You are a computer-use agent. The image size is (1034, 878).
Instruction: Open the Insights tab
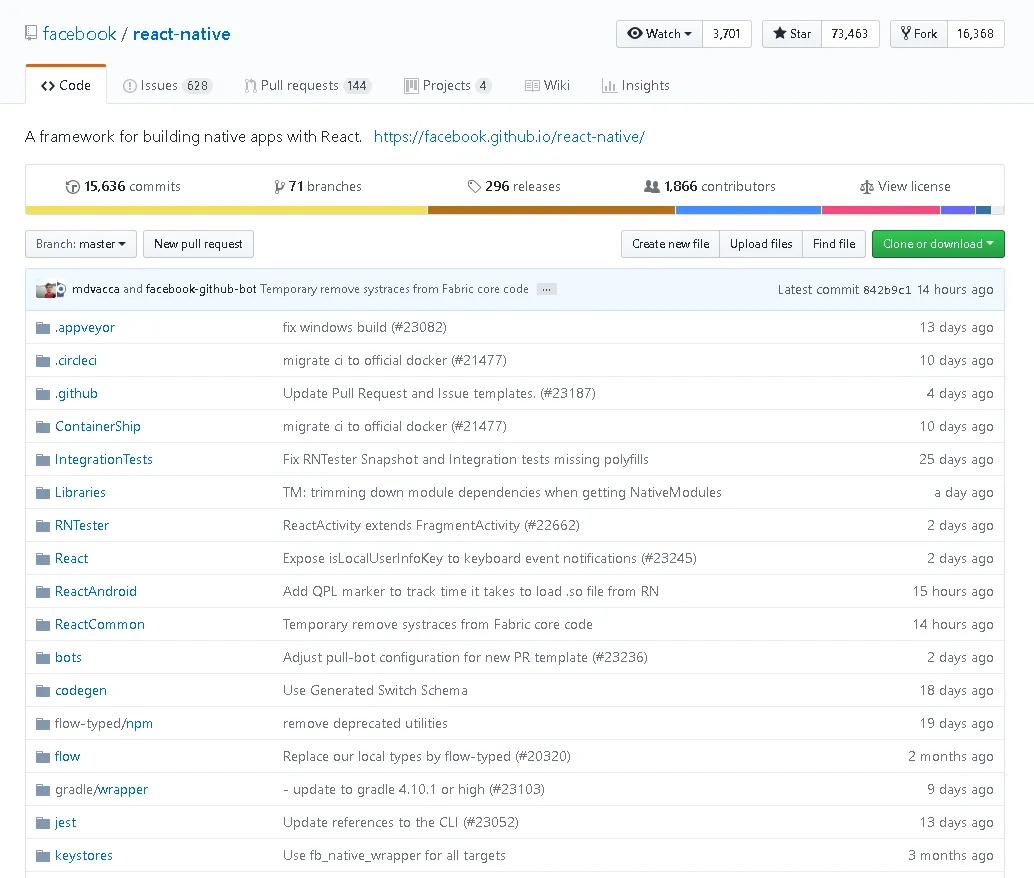pos(636,86)
